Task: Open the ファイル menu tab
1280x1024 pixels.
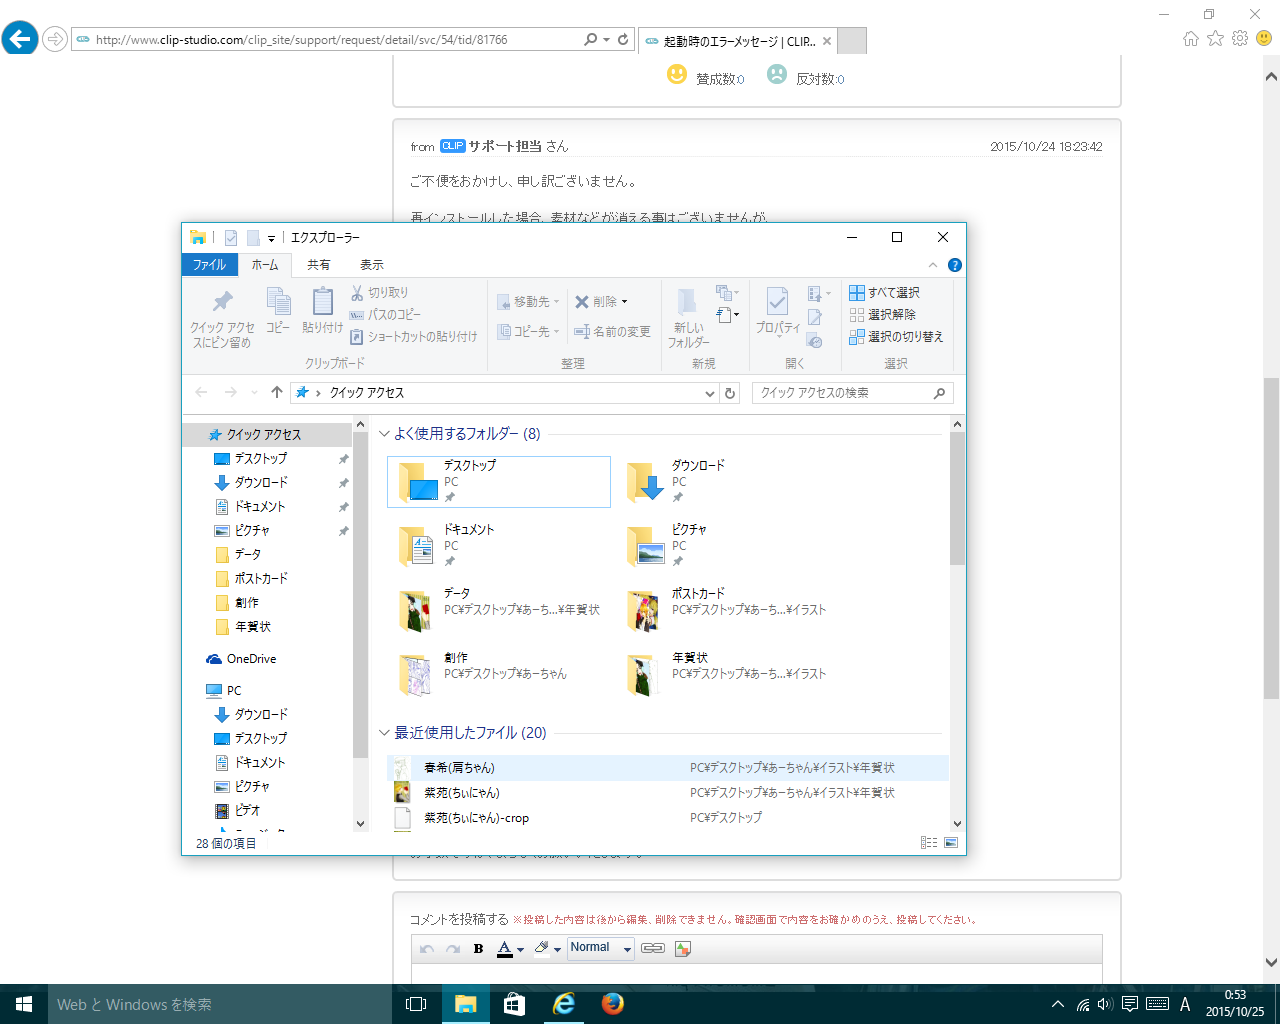Action: pyautogui.click(x=209, y=265)
